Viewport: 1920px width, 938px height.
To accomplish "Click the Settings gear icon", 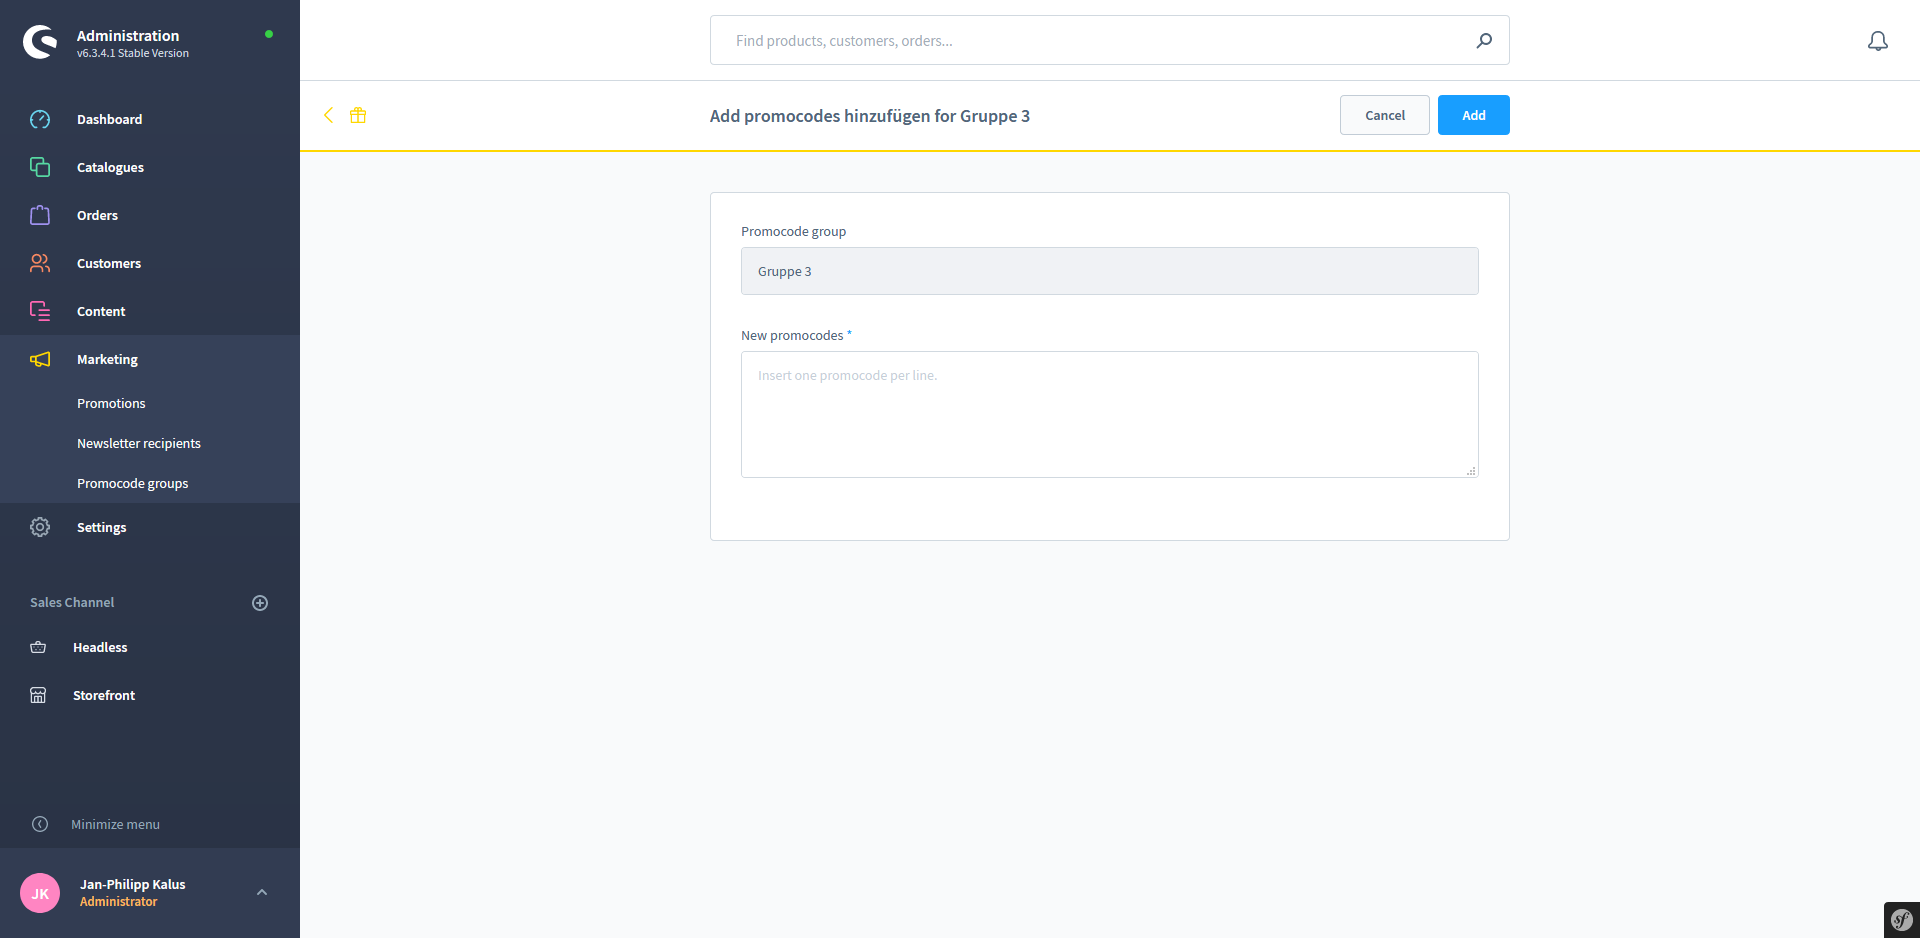I will pos(40,527).
